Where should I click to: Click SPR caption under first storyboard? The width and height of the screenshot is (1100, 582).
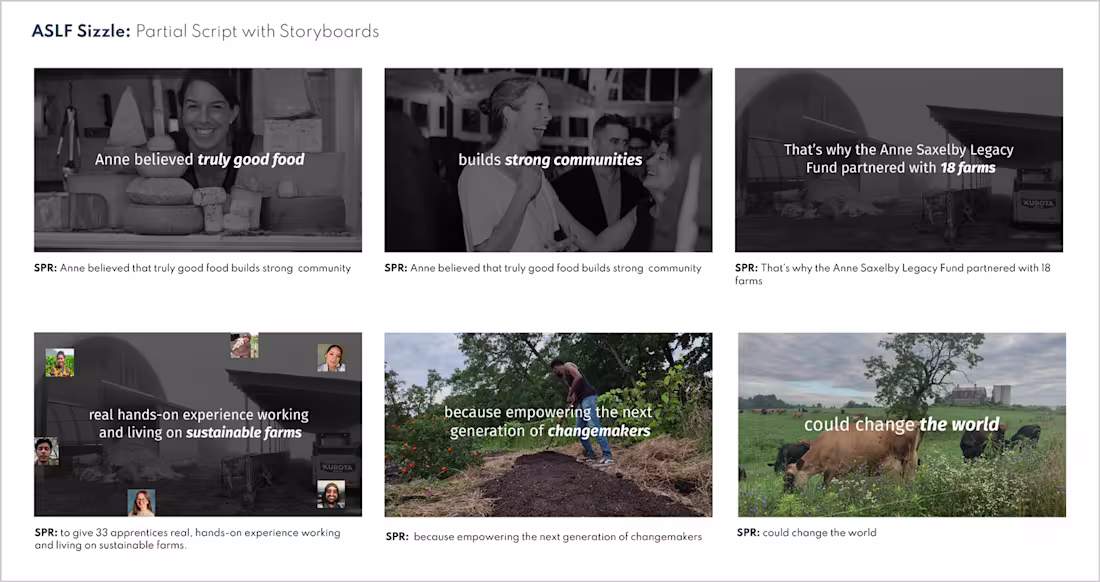[x=192, y=268]
